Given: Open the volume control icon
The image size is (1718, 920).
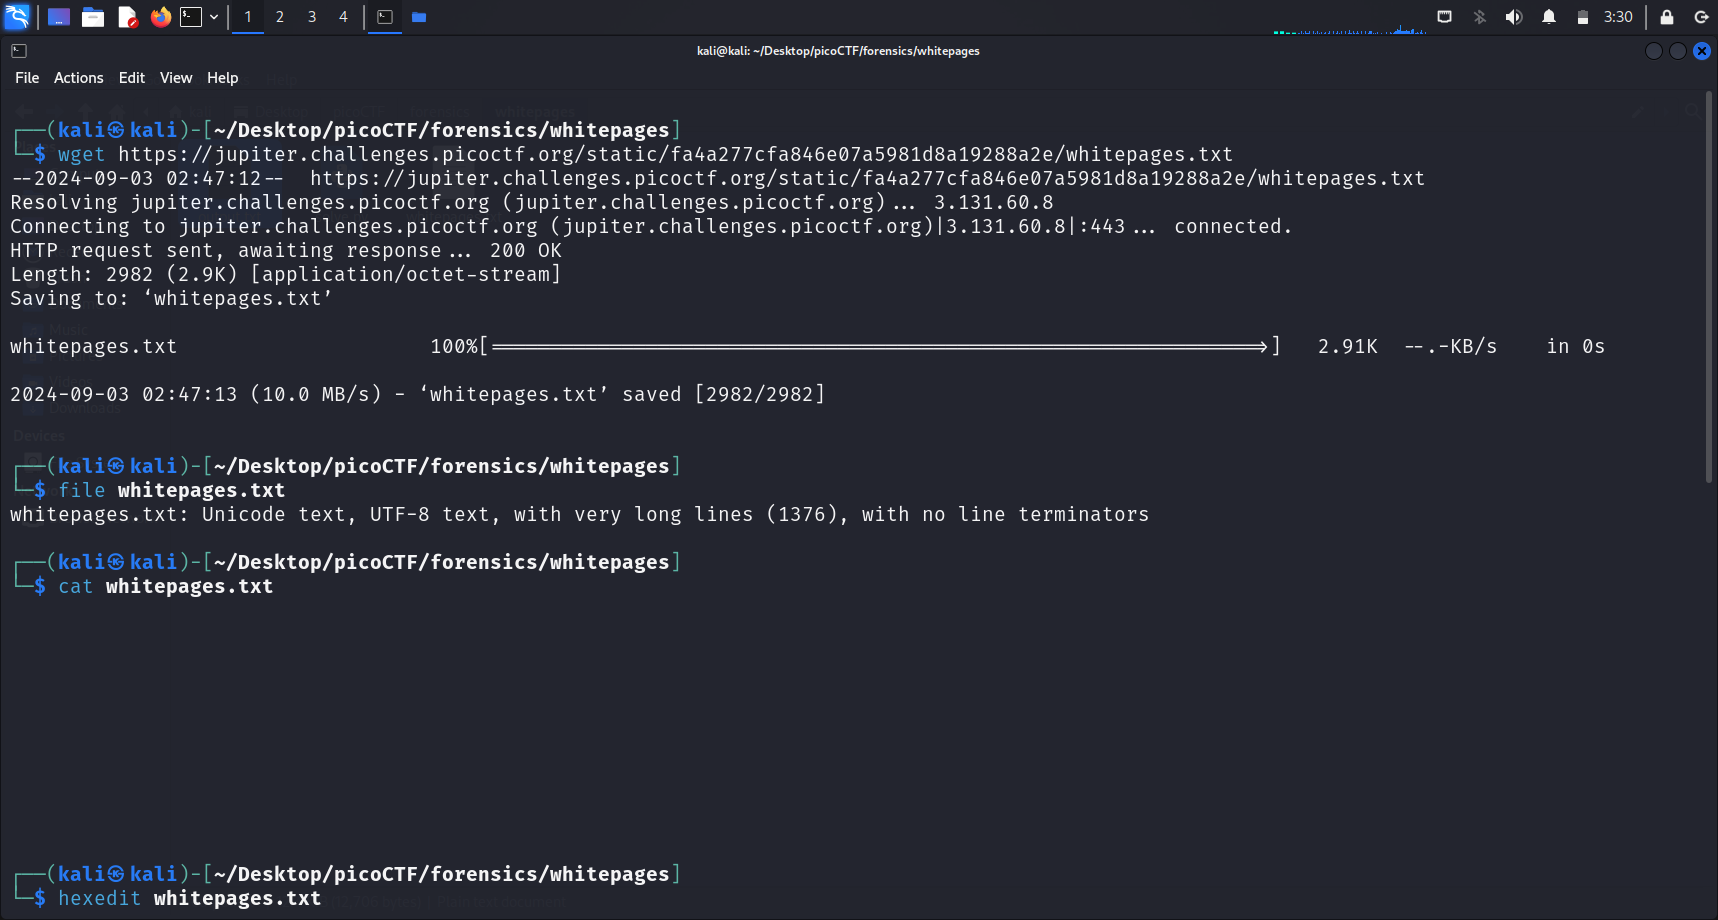Looking at the screenshot, I should (x=1514, y=17).
